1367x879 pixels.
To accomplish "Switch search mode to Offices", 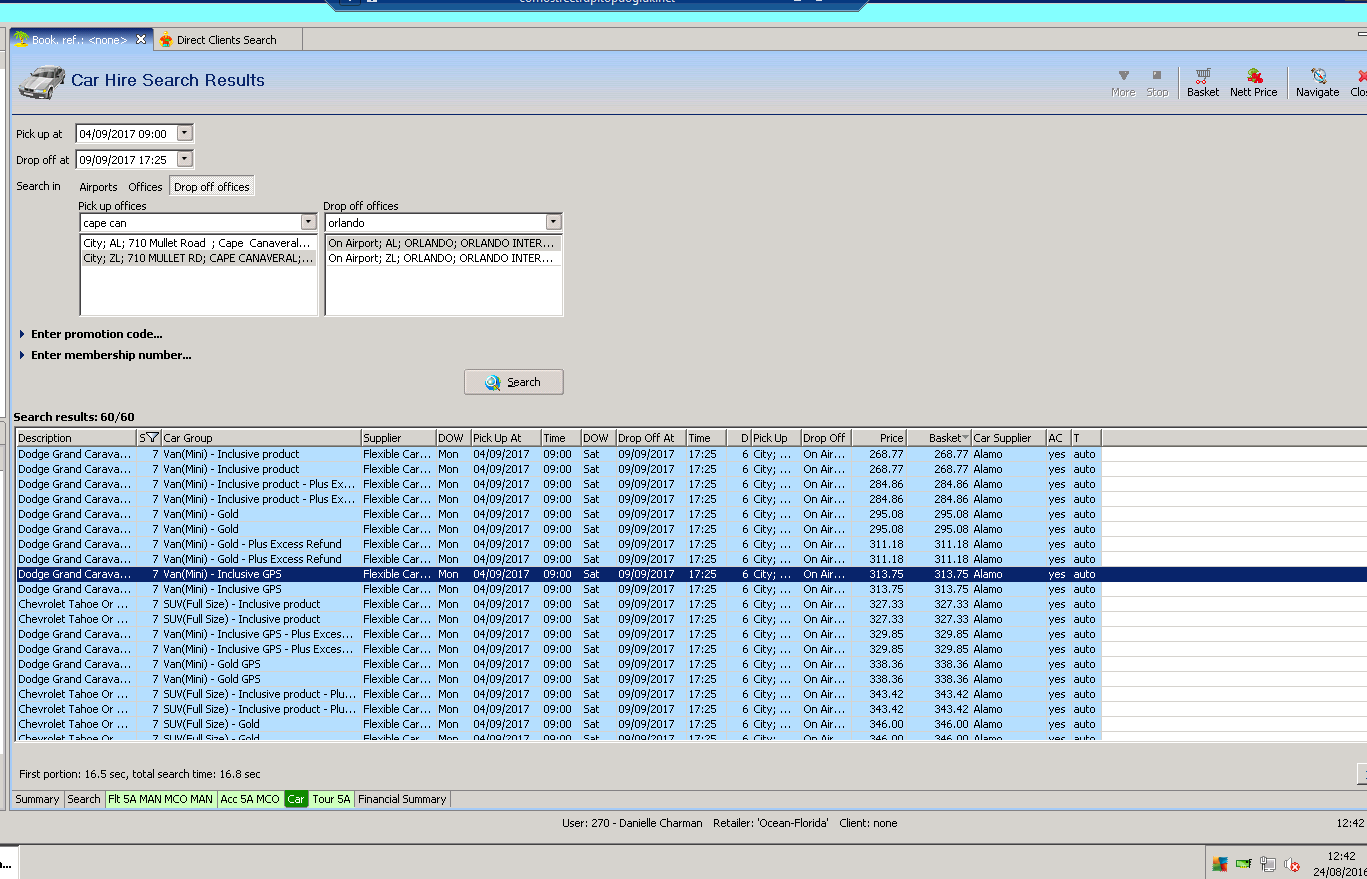I will tap(145, 187).
